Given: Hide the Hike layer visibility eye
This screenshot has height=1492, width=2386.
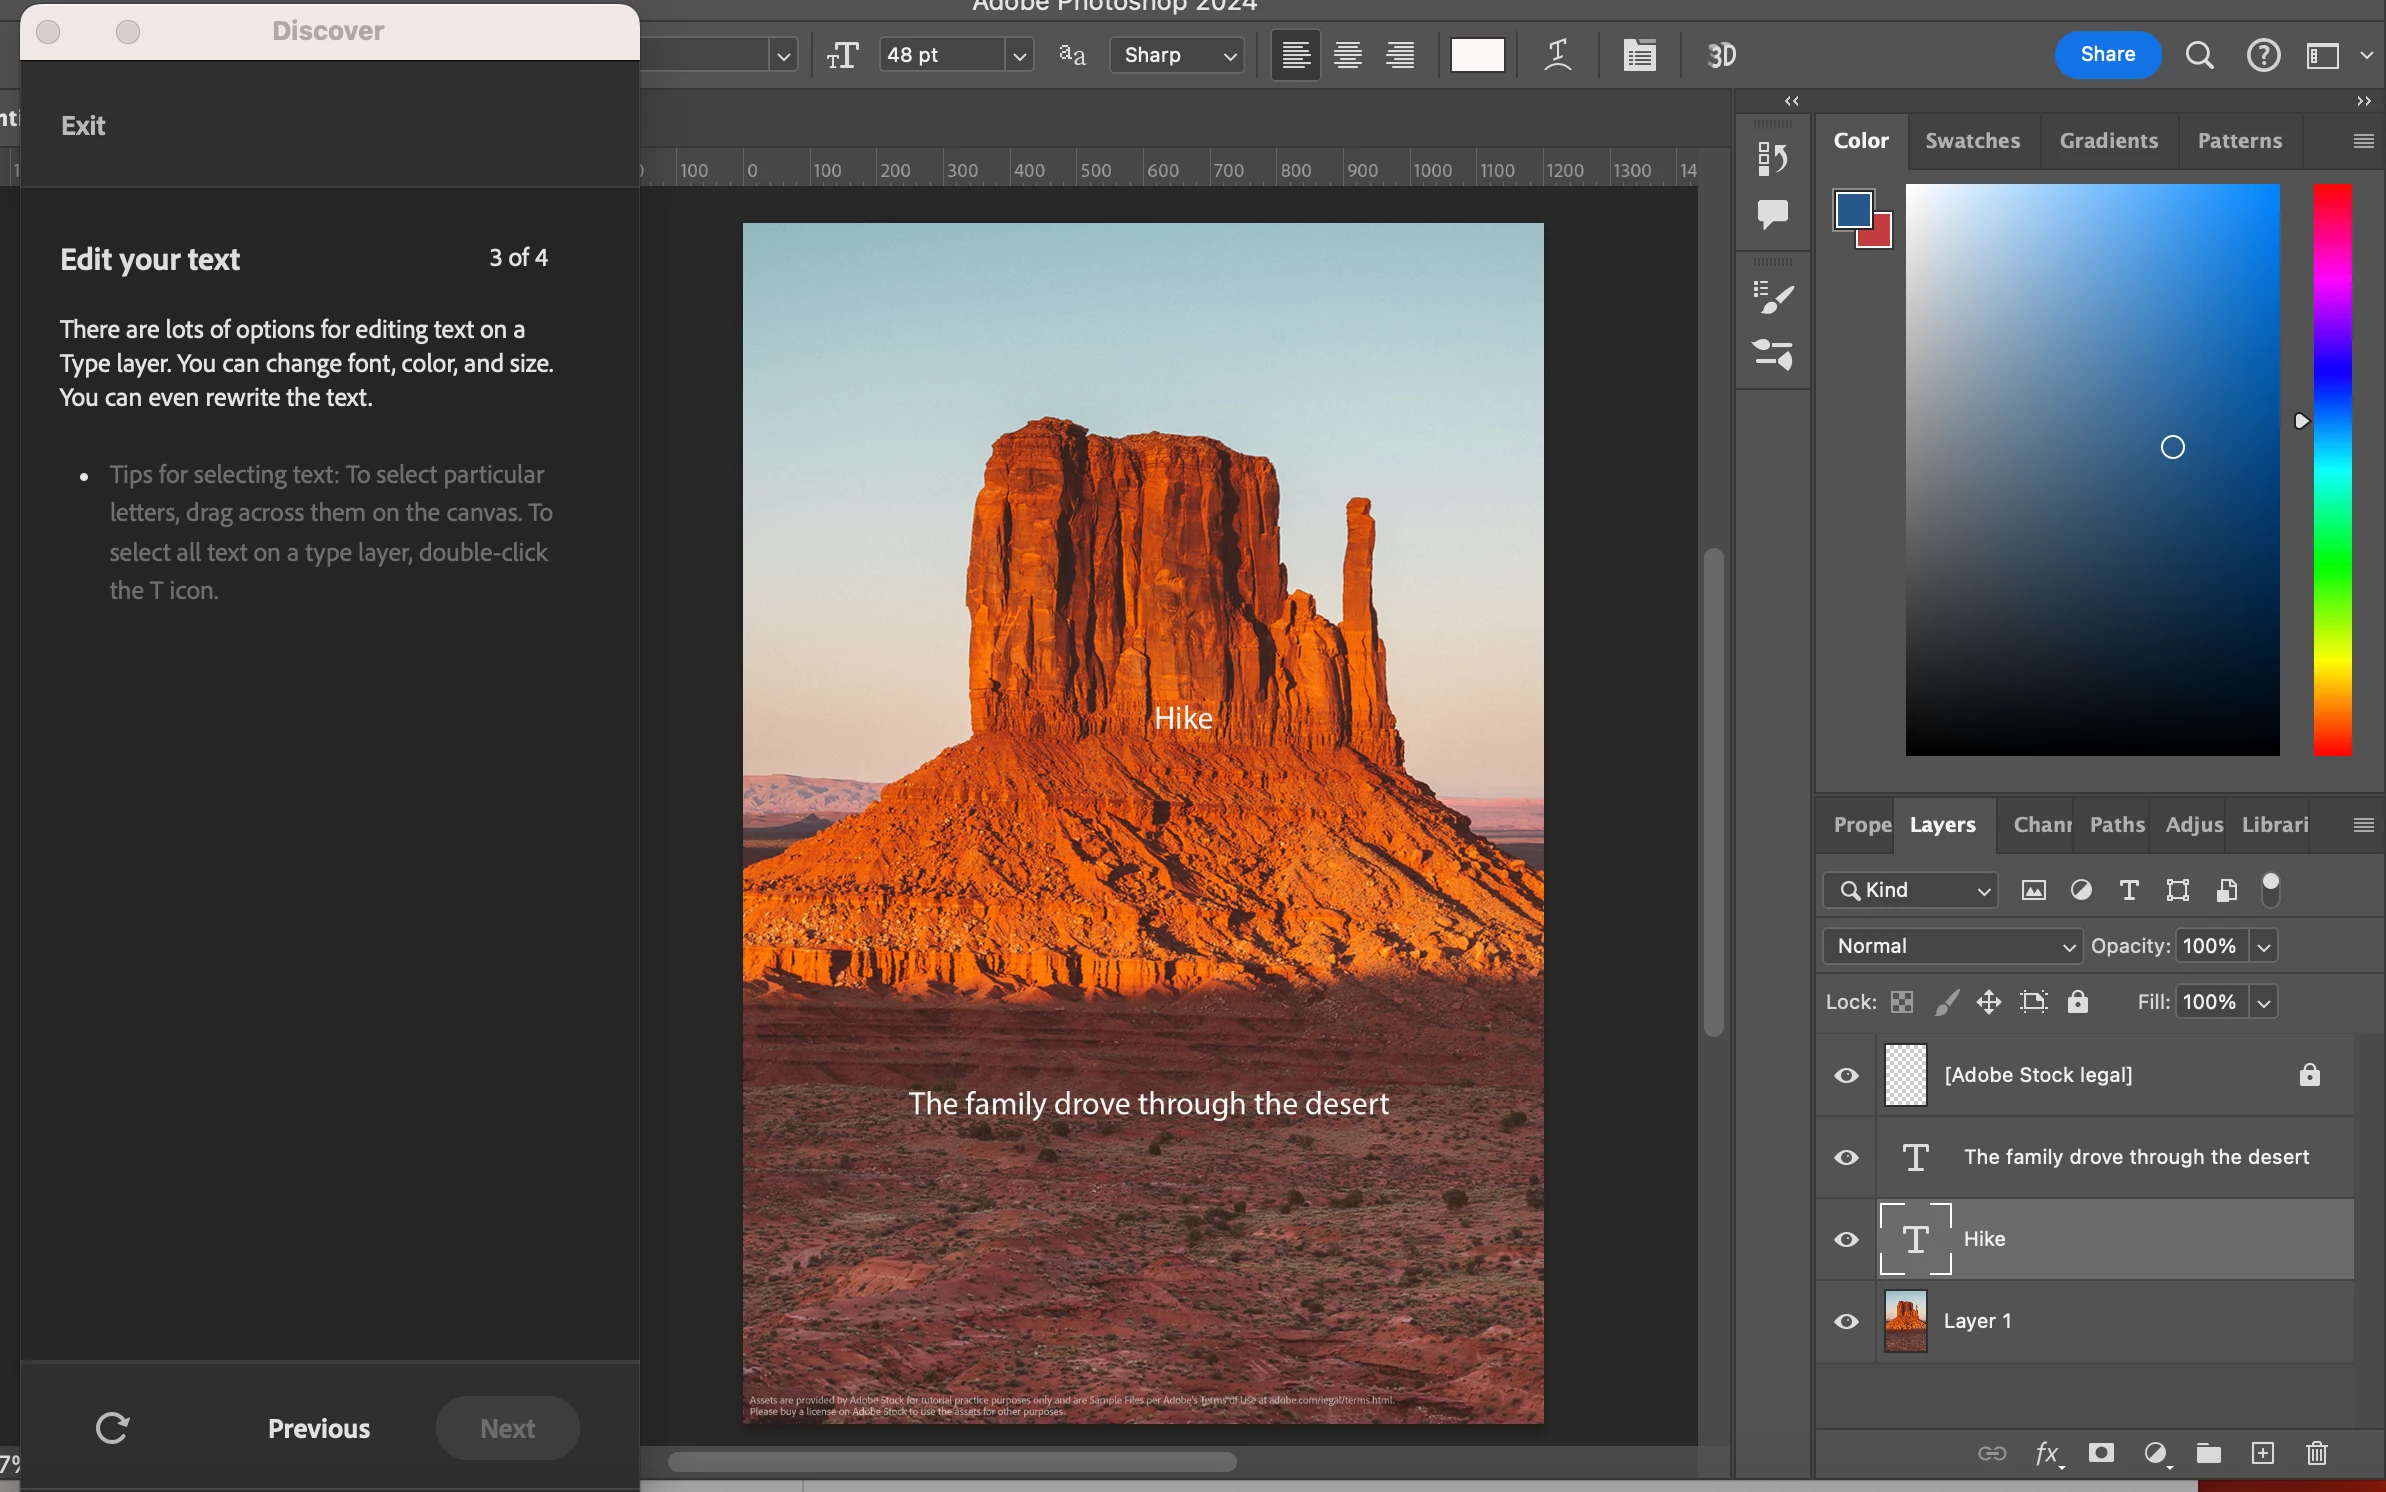Looking at the screenshot, I should (x=1846, y=1239).
